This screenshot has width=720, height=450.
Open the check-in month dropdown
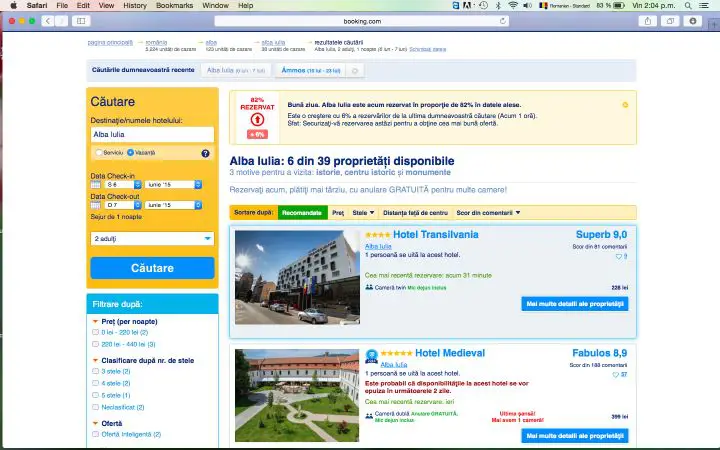click(173, 184)
